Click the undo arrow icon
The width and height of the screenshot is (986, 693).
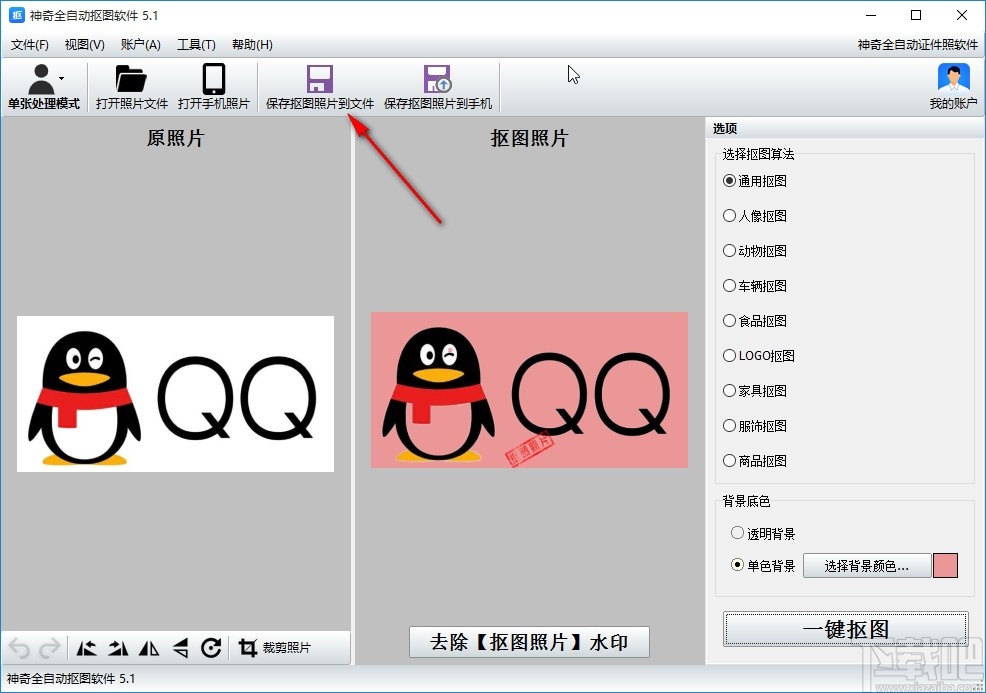[x=19, y=648]
